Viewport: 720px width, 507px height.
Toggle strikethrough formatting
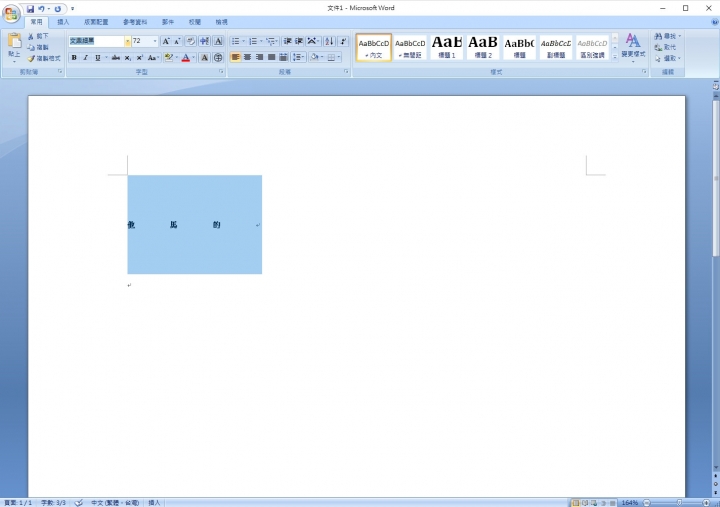[x=116, y=57]
